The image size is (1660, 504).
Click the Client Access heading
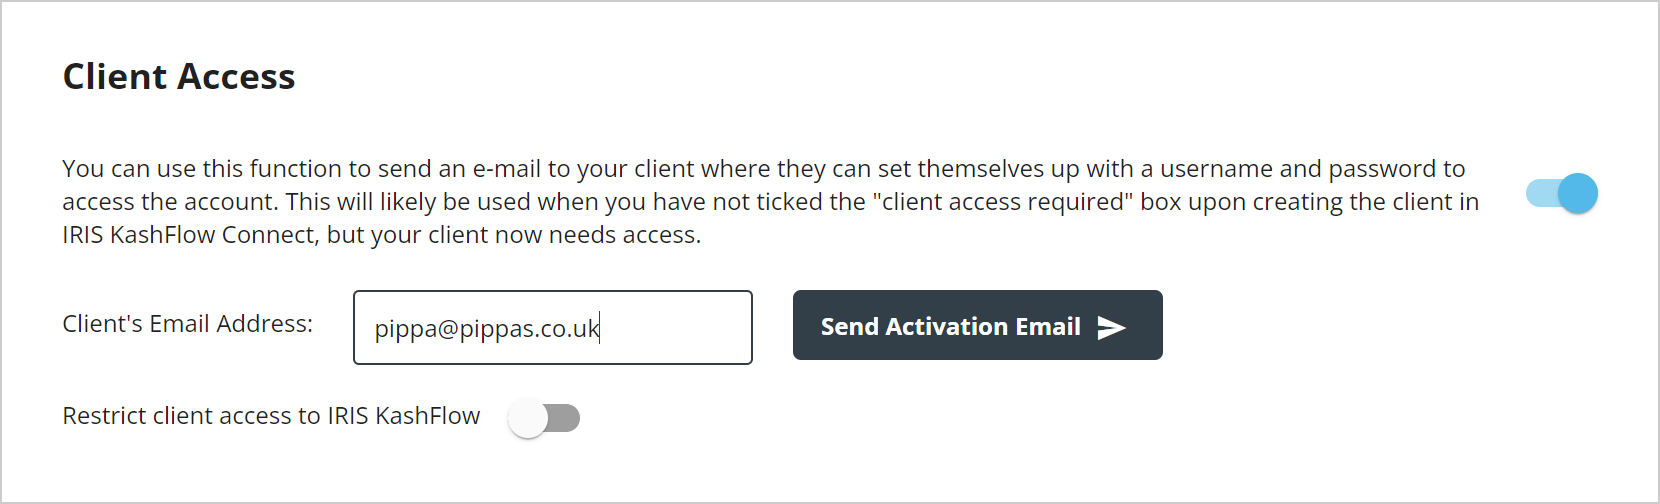(179, 77)
